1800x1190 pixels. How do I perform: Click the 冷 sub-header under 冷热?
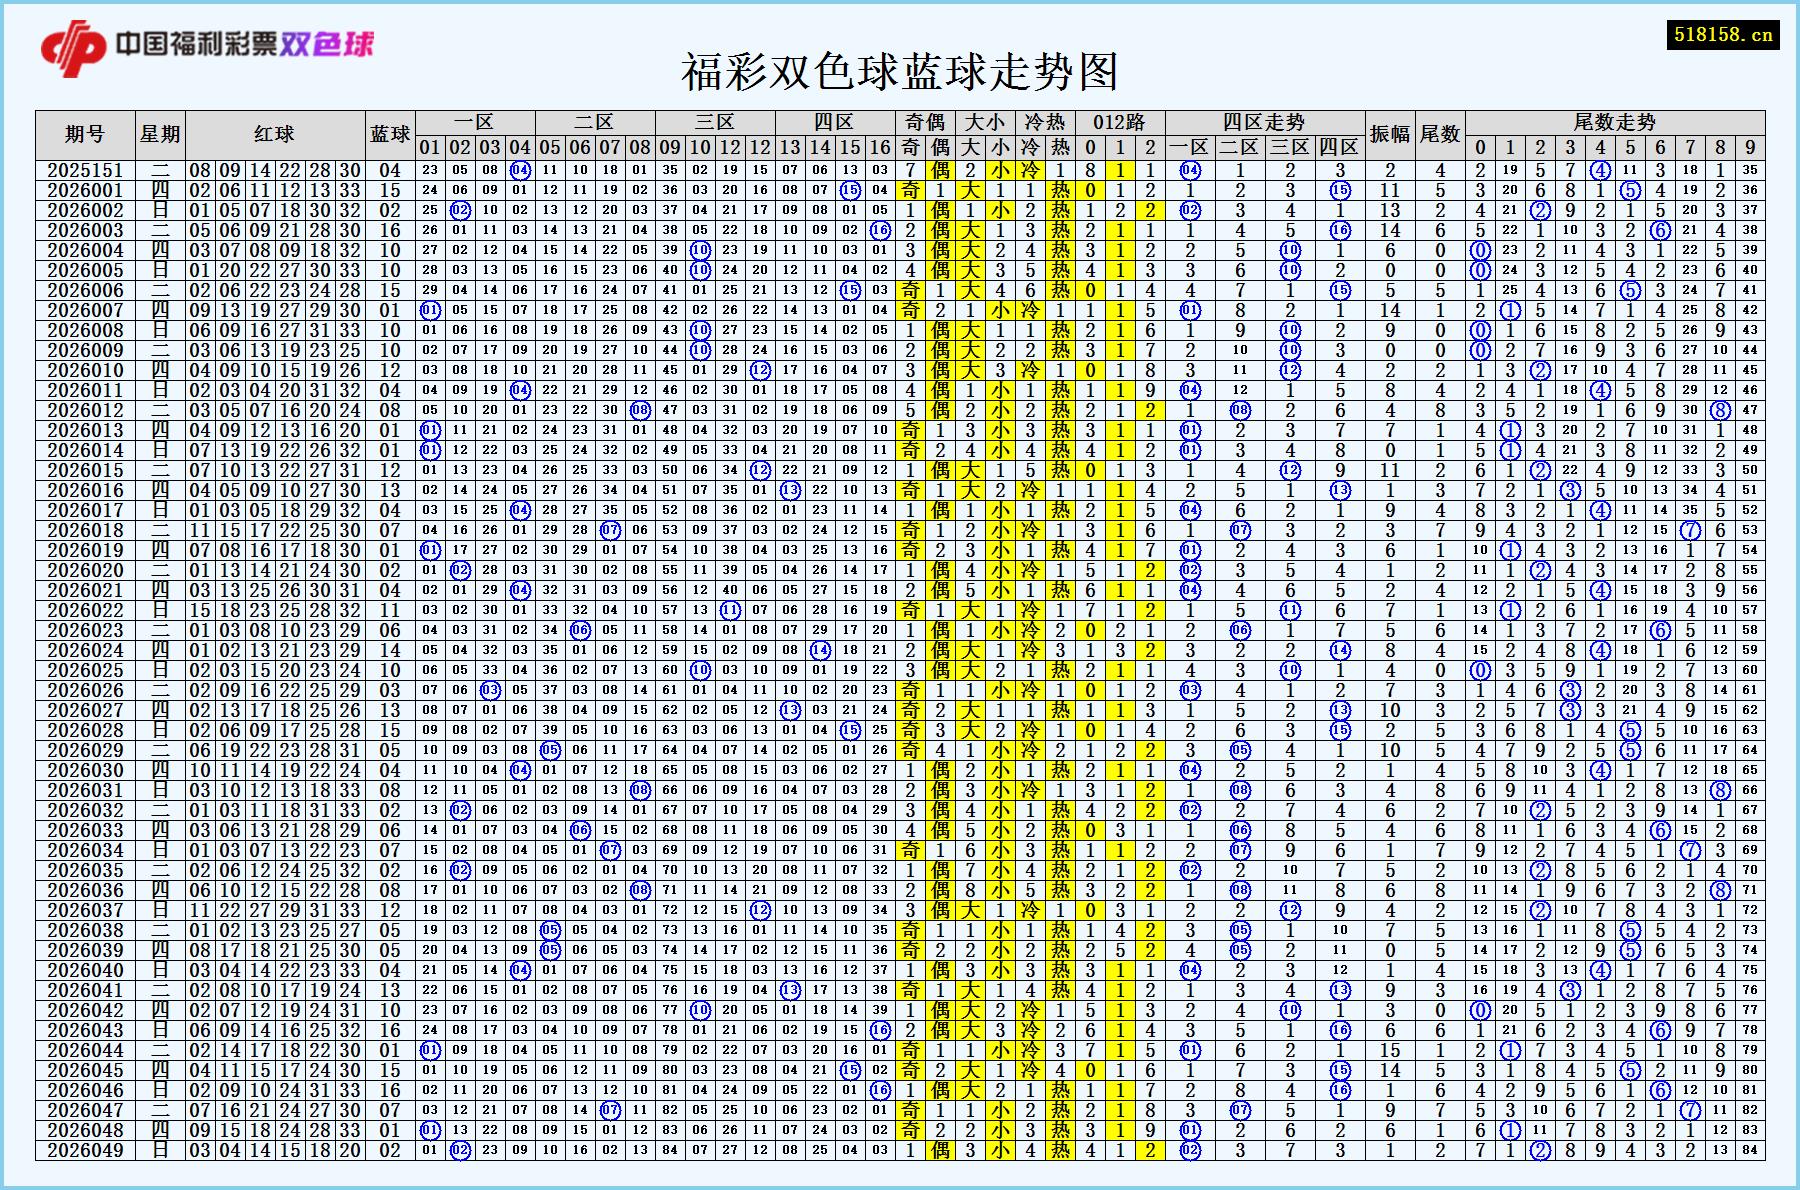tap(1030, 147)
